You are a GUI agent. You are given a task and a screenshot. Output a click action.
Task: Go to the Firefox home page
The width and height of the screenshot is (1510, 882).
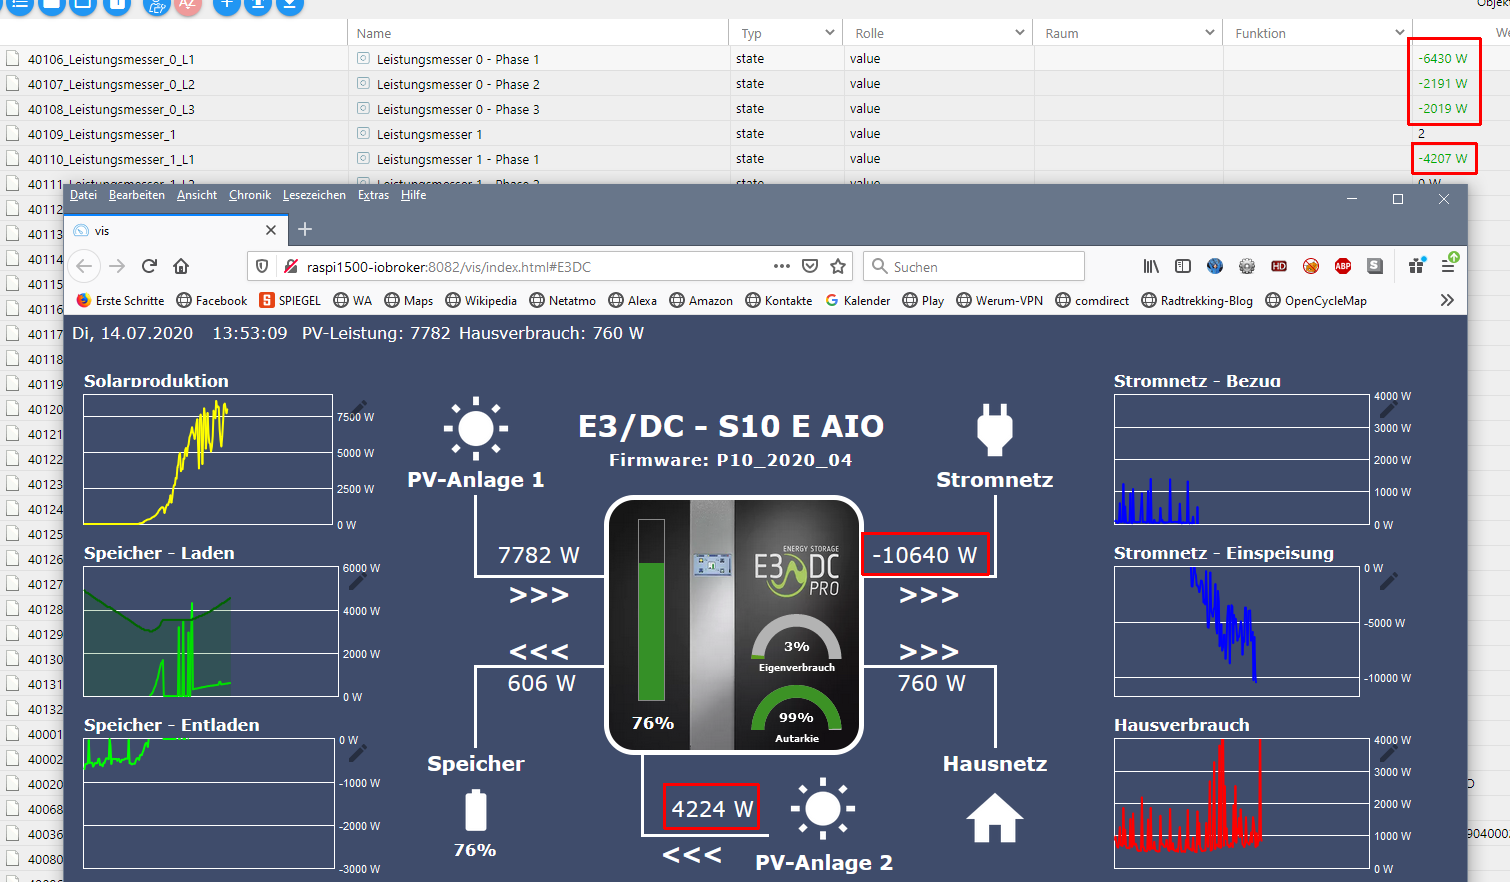click(x=181, y=266)
